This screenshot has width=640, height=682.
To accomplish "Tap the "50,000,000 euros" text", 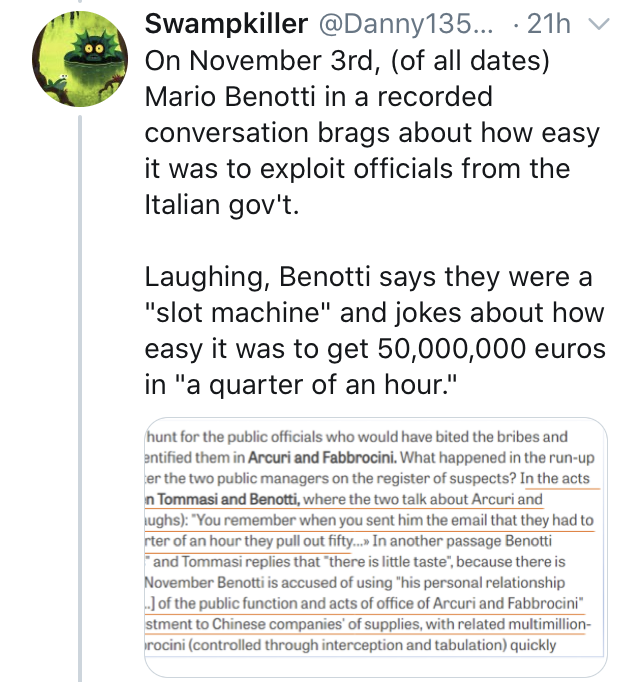I will tap(491, 349).
